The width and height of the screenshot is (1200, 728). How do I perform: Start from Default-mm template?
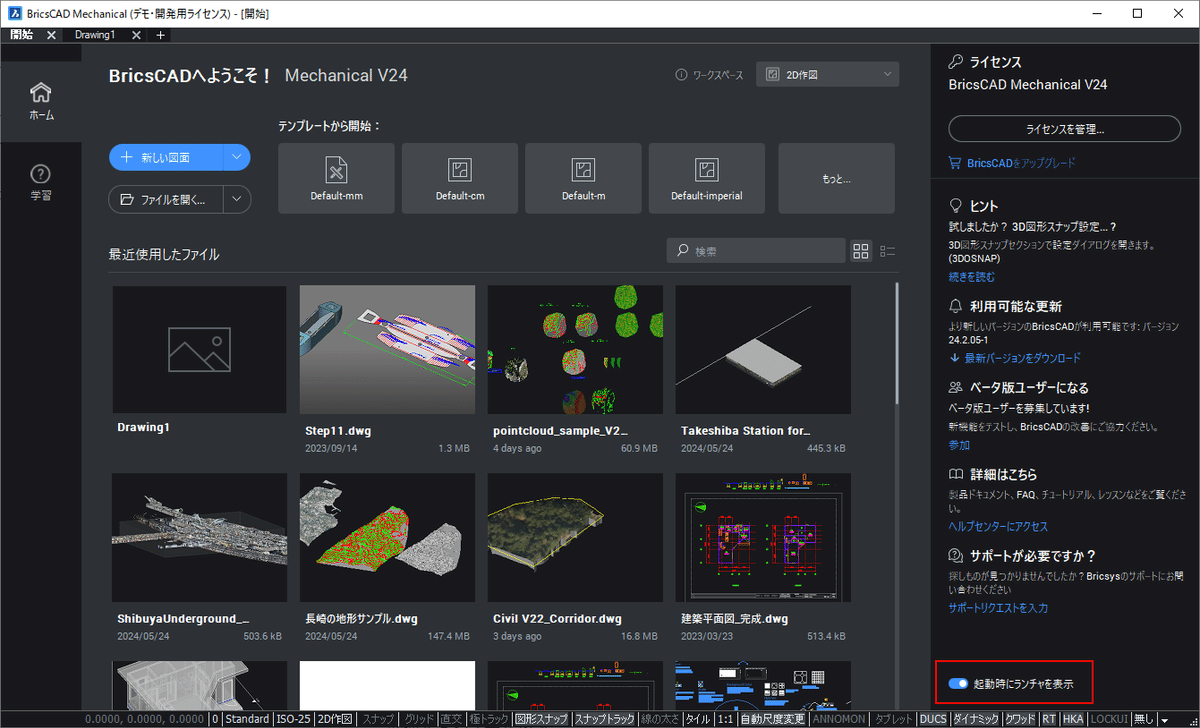pos(336,178)
